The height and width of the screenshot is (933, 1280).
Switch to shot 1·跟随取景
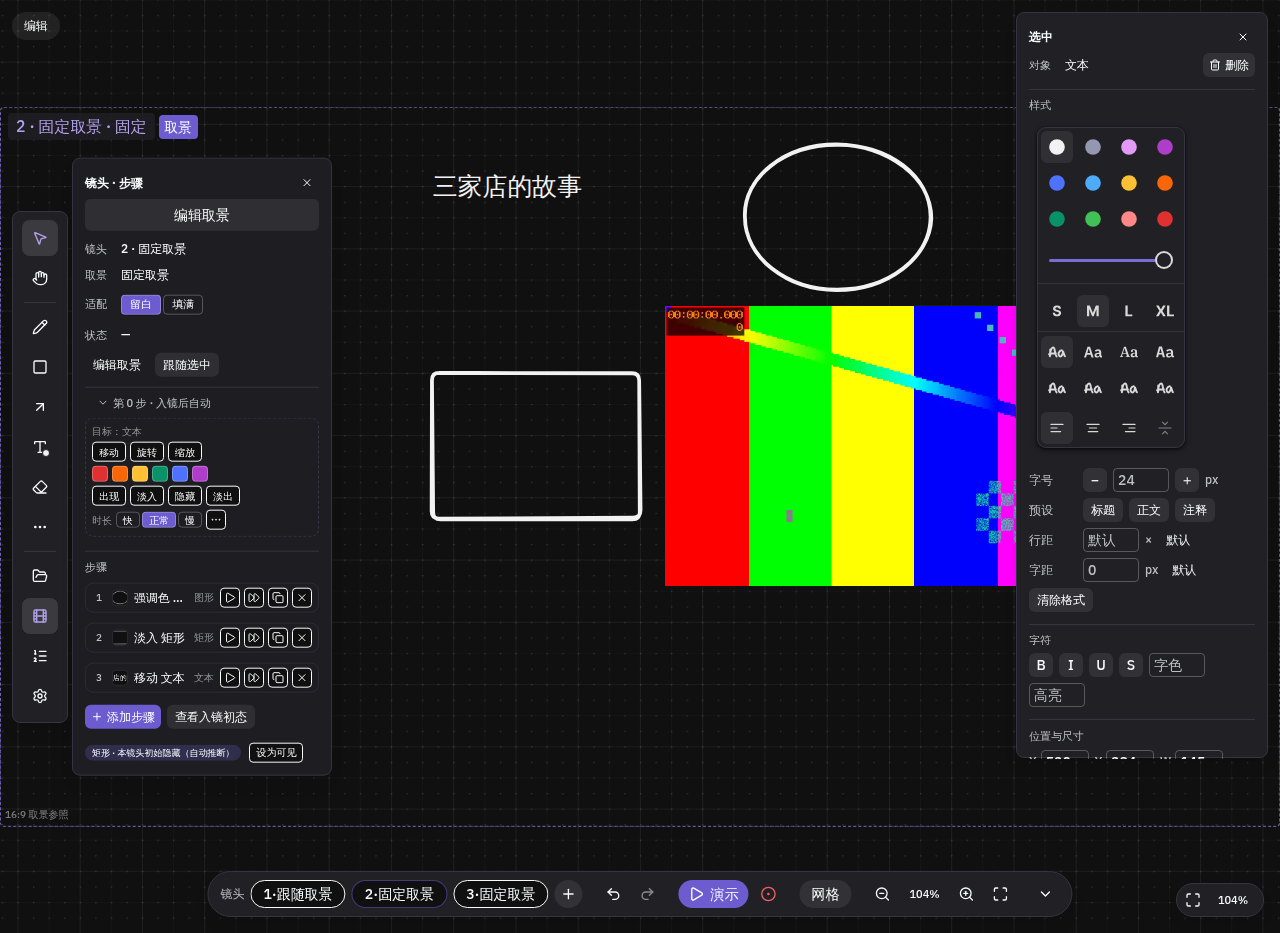pos(298,894)
